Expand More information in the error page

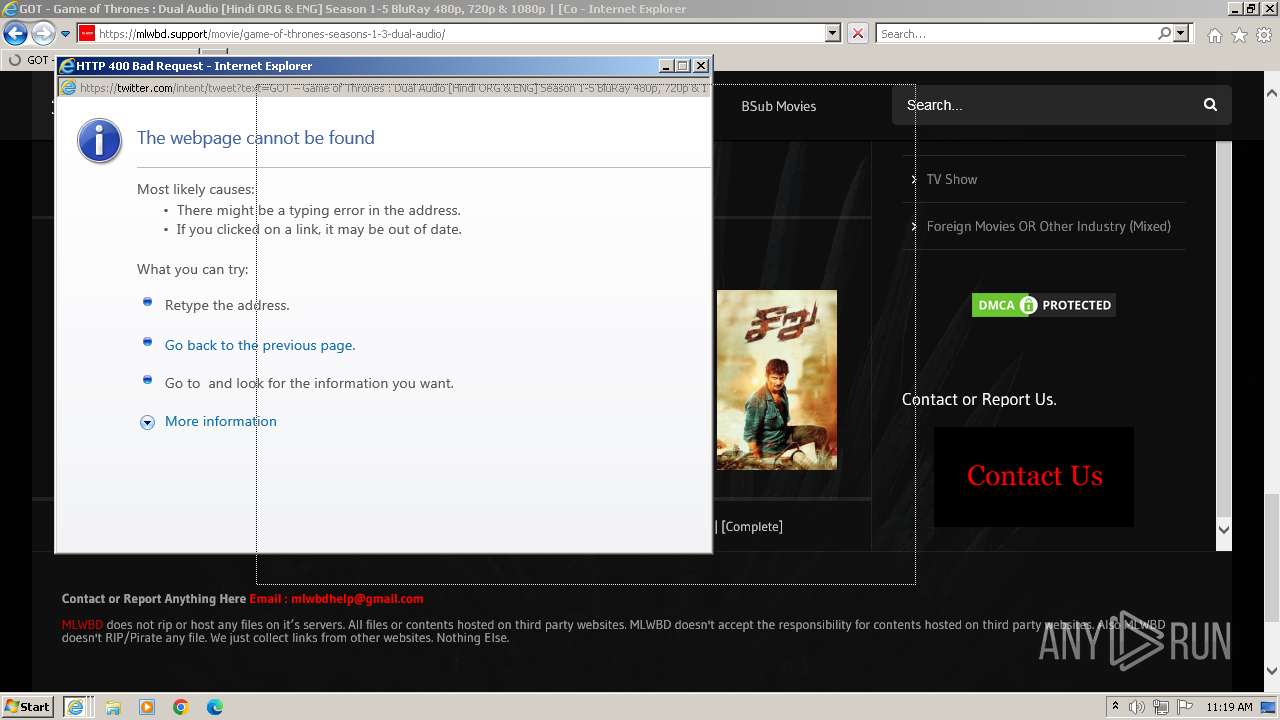coord(147,422)
